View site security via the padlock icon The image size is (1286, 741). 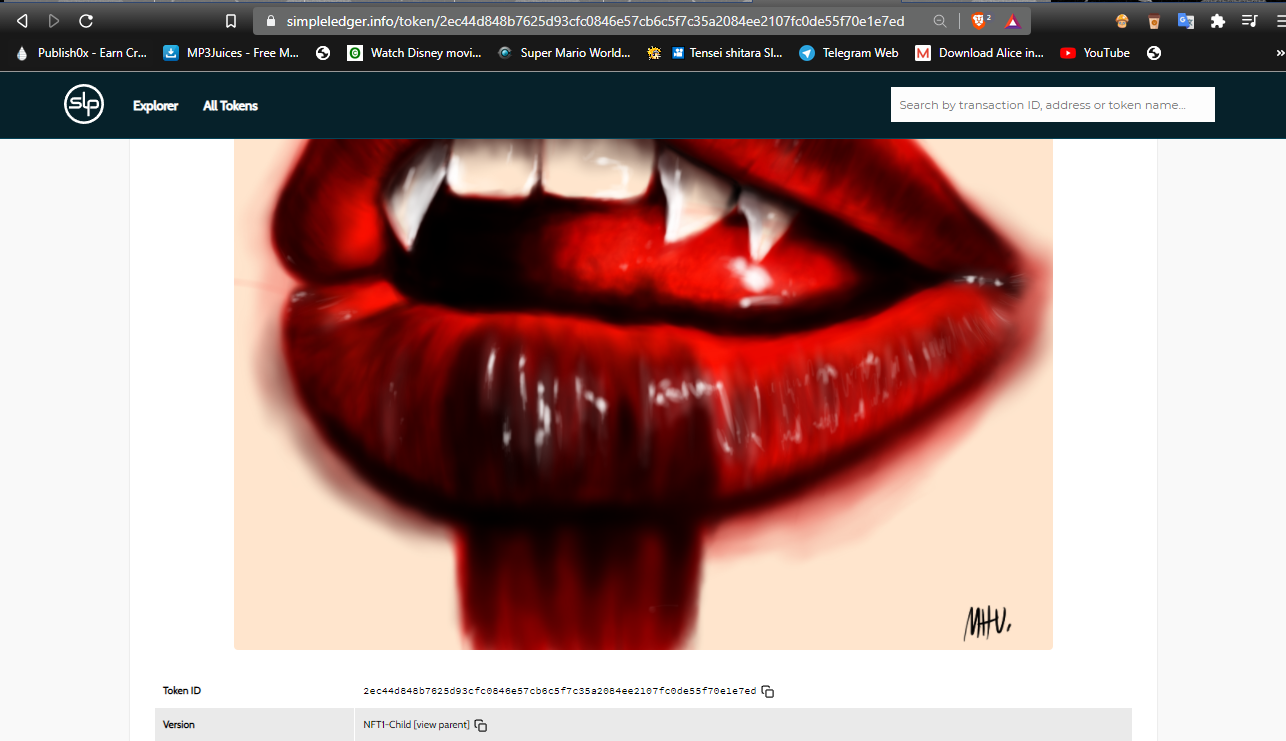pyautogui.click(x=270, y=21)
